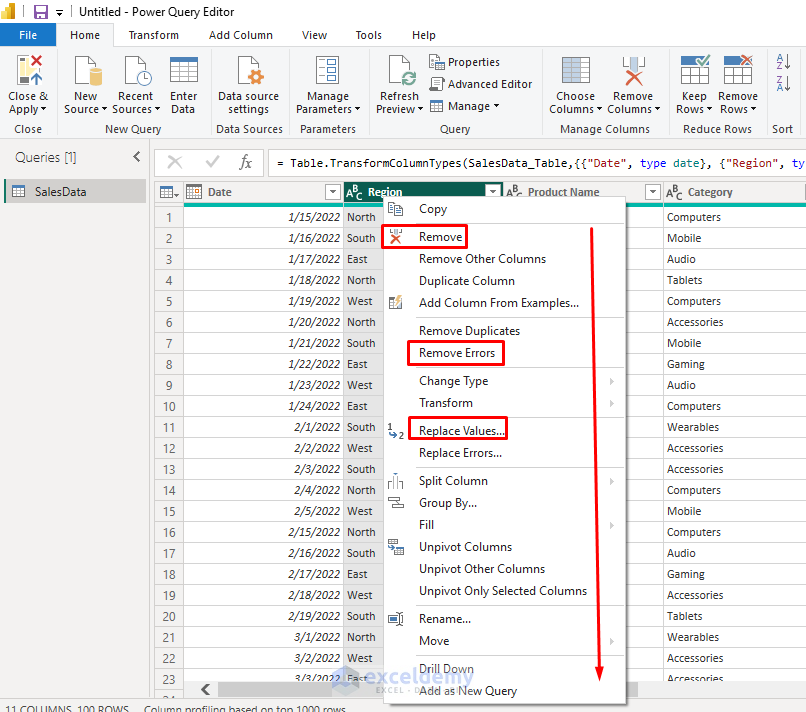This screenshot has width=806, height=712.
Task: Click date cell 1/15/2022
Action: 264,217
